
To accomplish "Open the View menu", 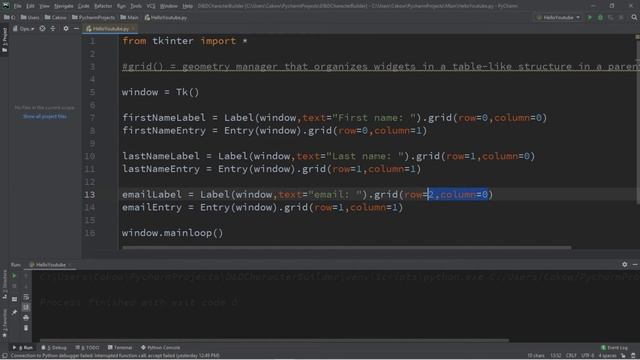I will pos(44,6).
